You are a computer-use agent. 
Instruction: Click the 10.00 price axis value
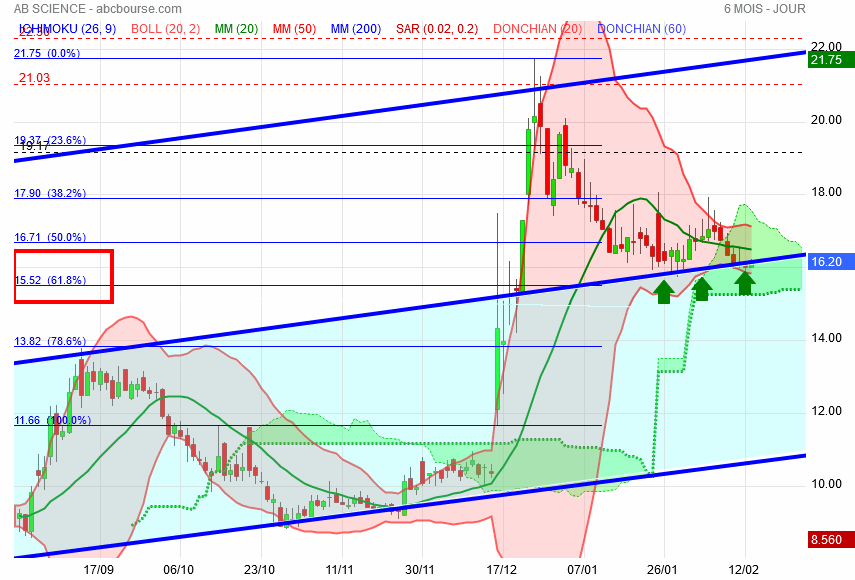click(826, 484)
